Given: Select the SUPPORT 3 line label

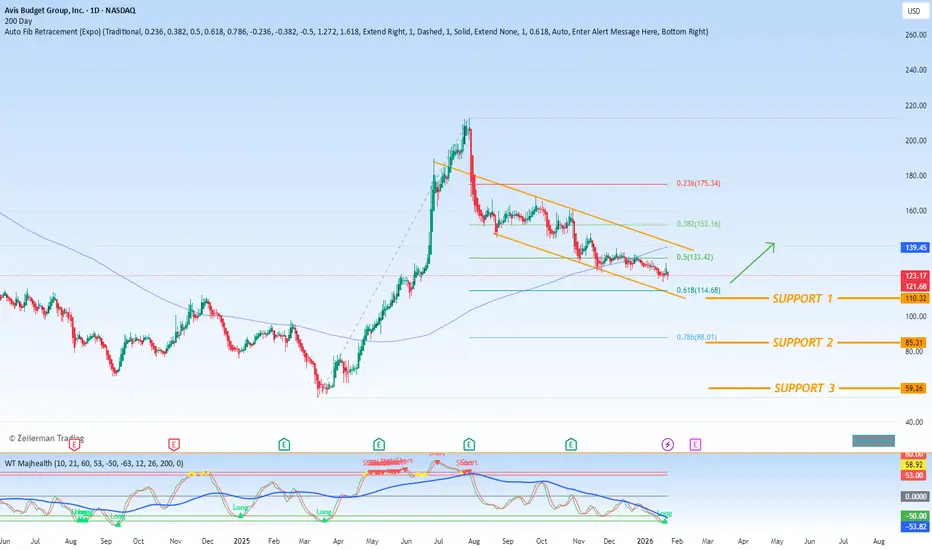Looking at the screenshot, I should [x=804, y=388].
